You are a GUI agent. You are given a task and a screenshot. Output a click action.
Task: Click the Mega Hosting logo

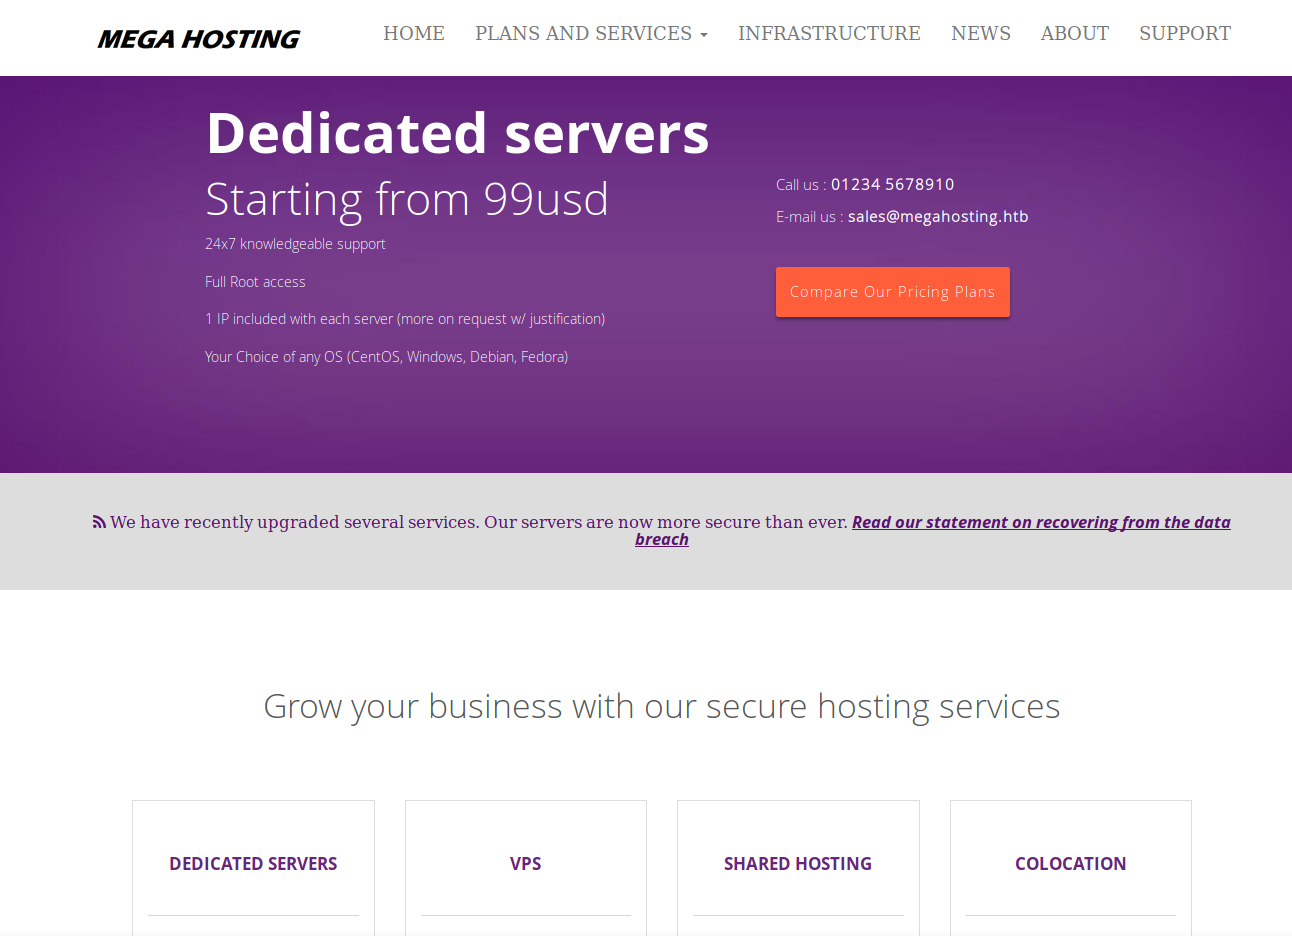(x=198, y=39)
